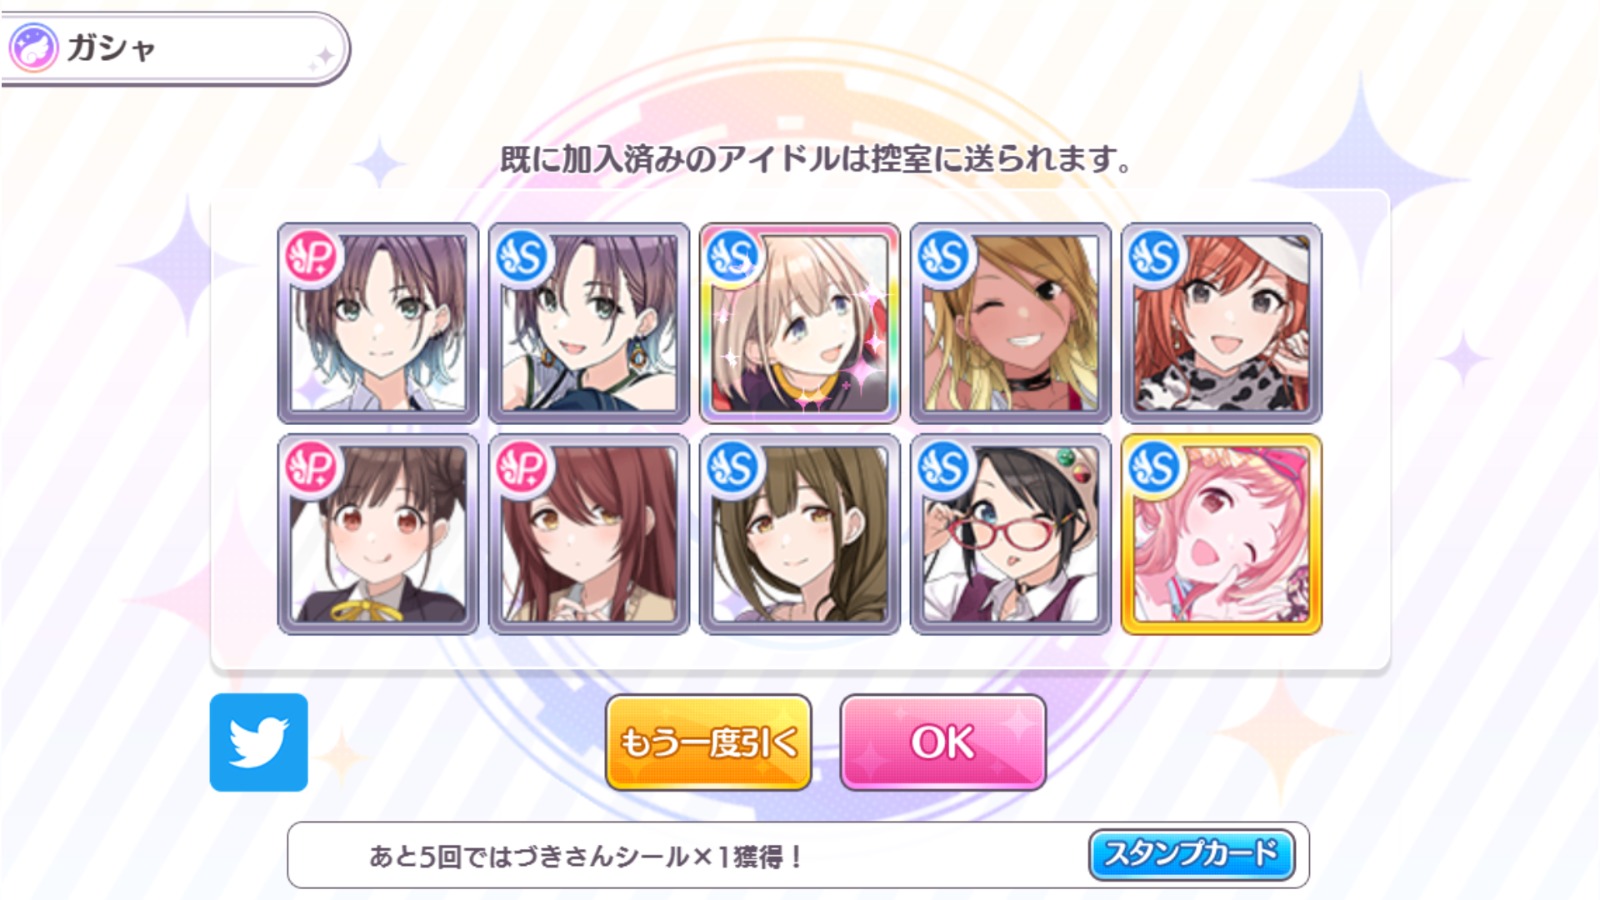This screenshot has width=1600, height=900.
Task: Click the ガシャ header icon
Action: coord(34,48)
